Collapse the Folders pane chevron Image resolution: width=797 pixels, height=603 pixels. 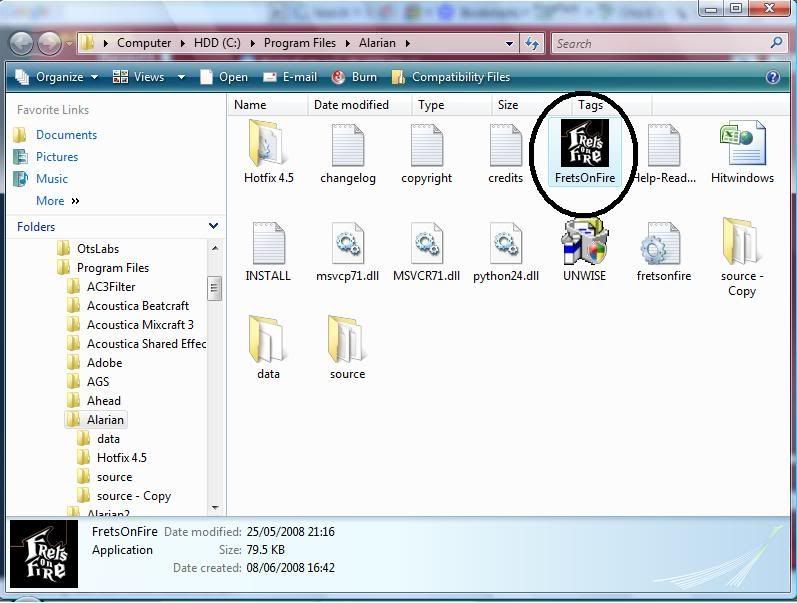click(213, 226)
